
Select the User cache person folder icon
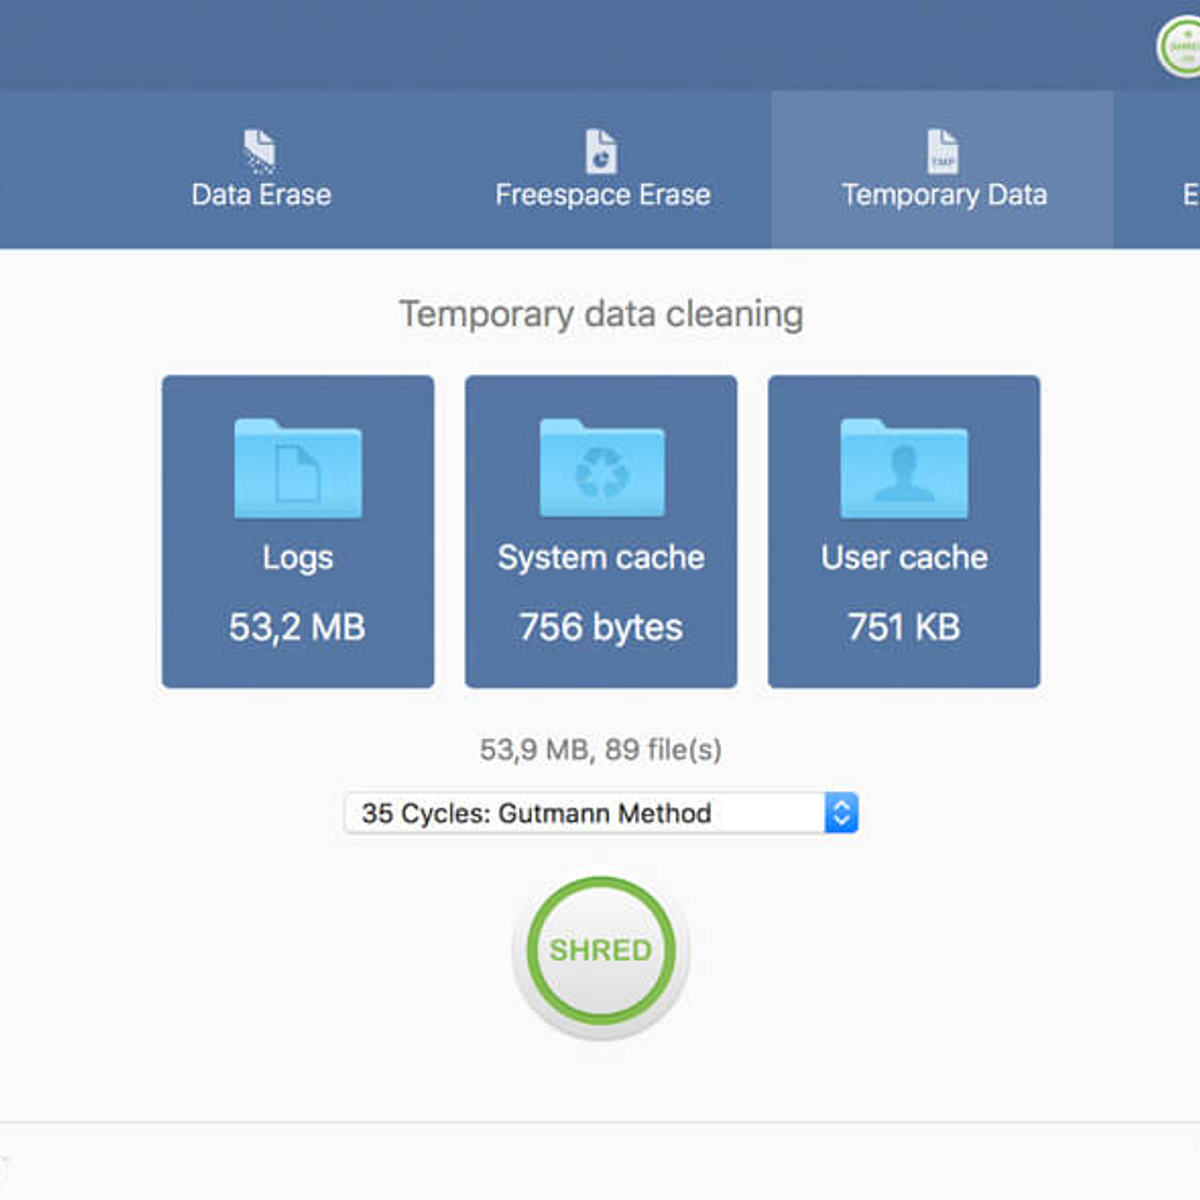(904, 469)
